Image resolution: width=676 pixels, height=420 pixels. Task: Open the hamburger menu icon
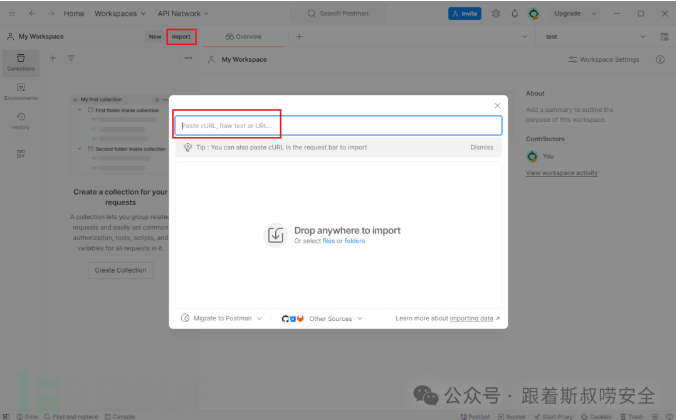pos(12,14)
